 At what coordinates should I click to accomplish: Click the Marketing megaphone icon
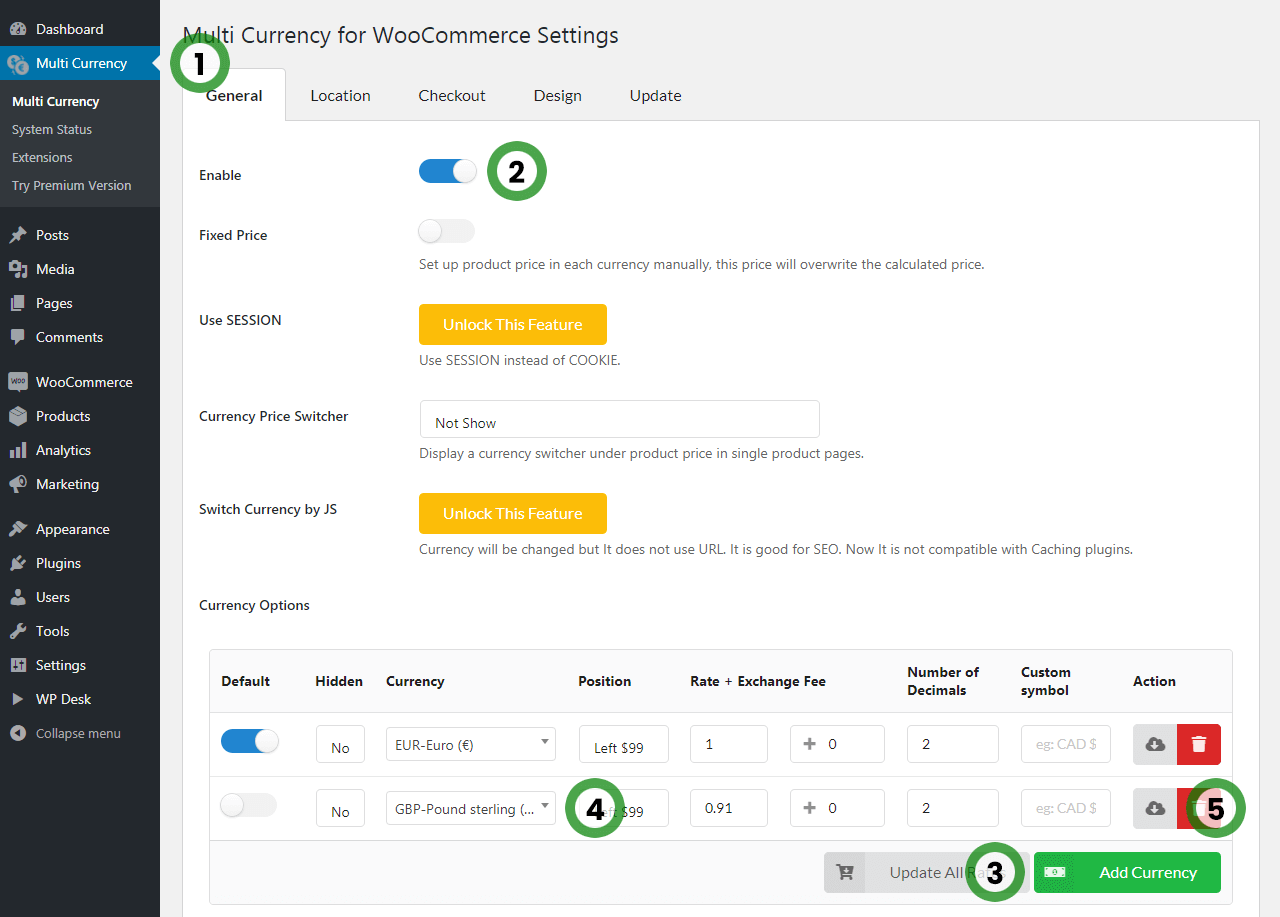18,484
